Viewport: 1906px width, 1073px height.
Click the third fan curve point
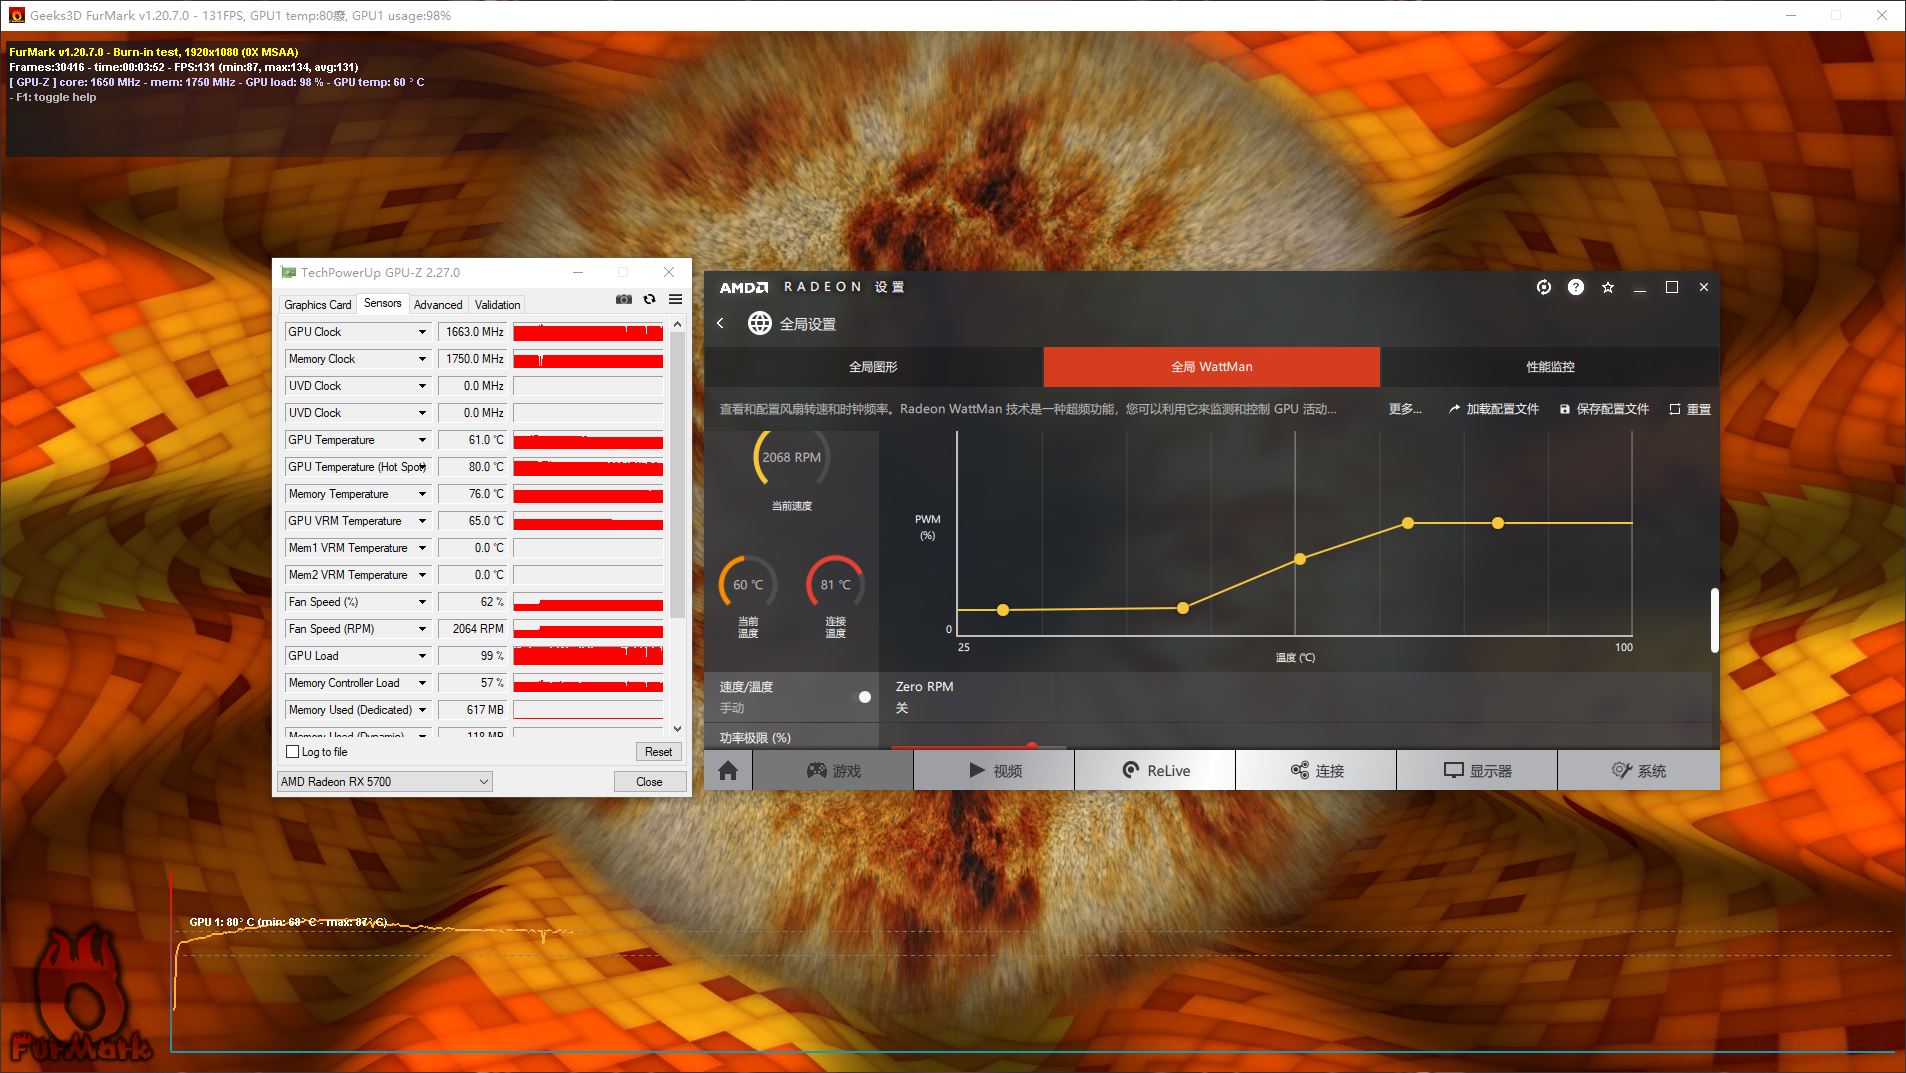1300,559
